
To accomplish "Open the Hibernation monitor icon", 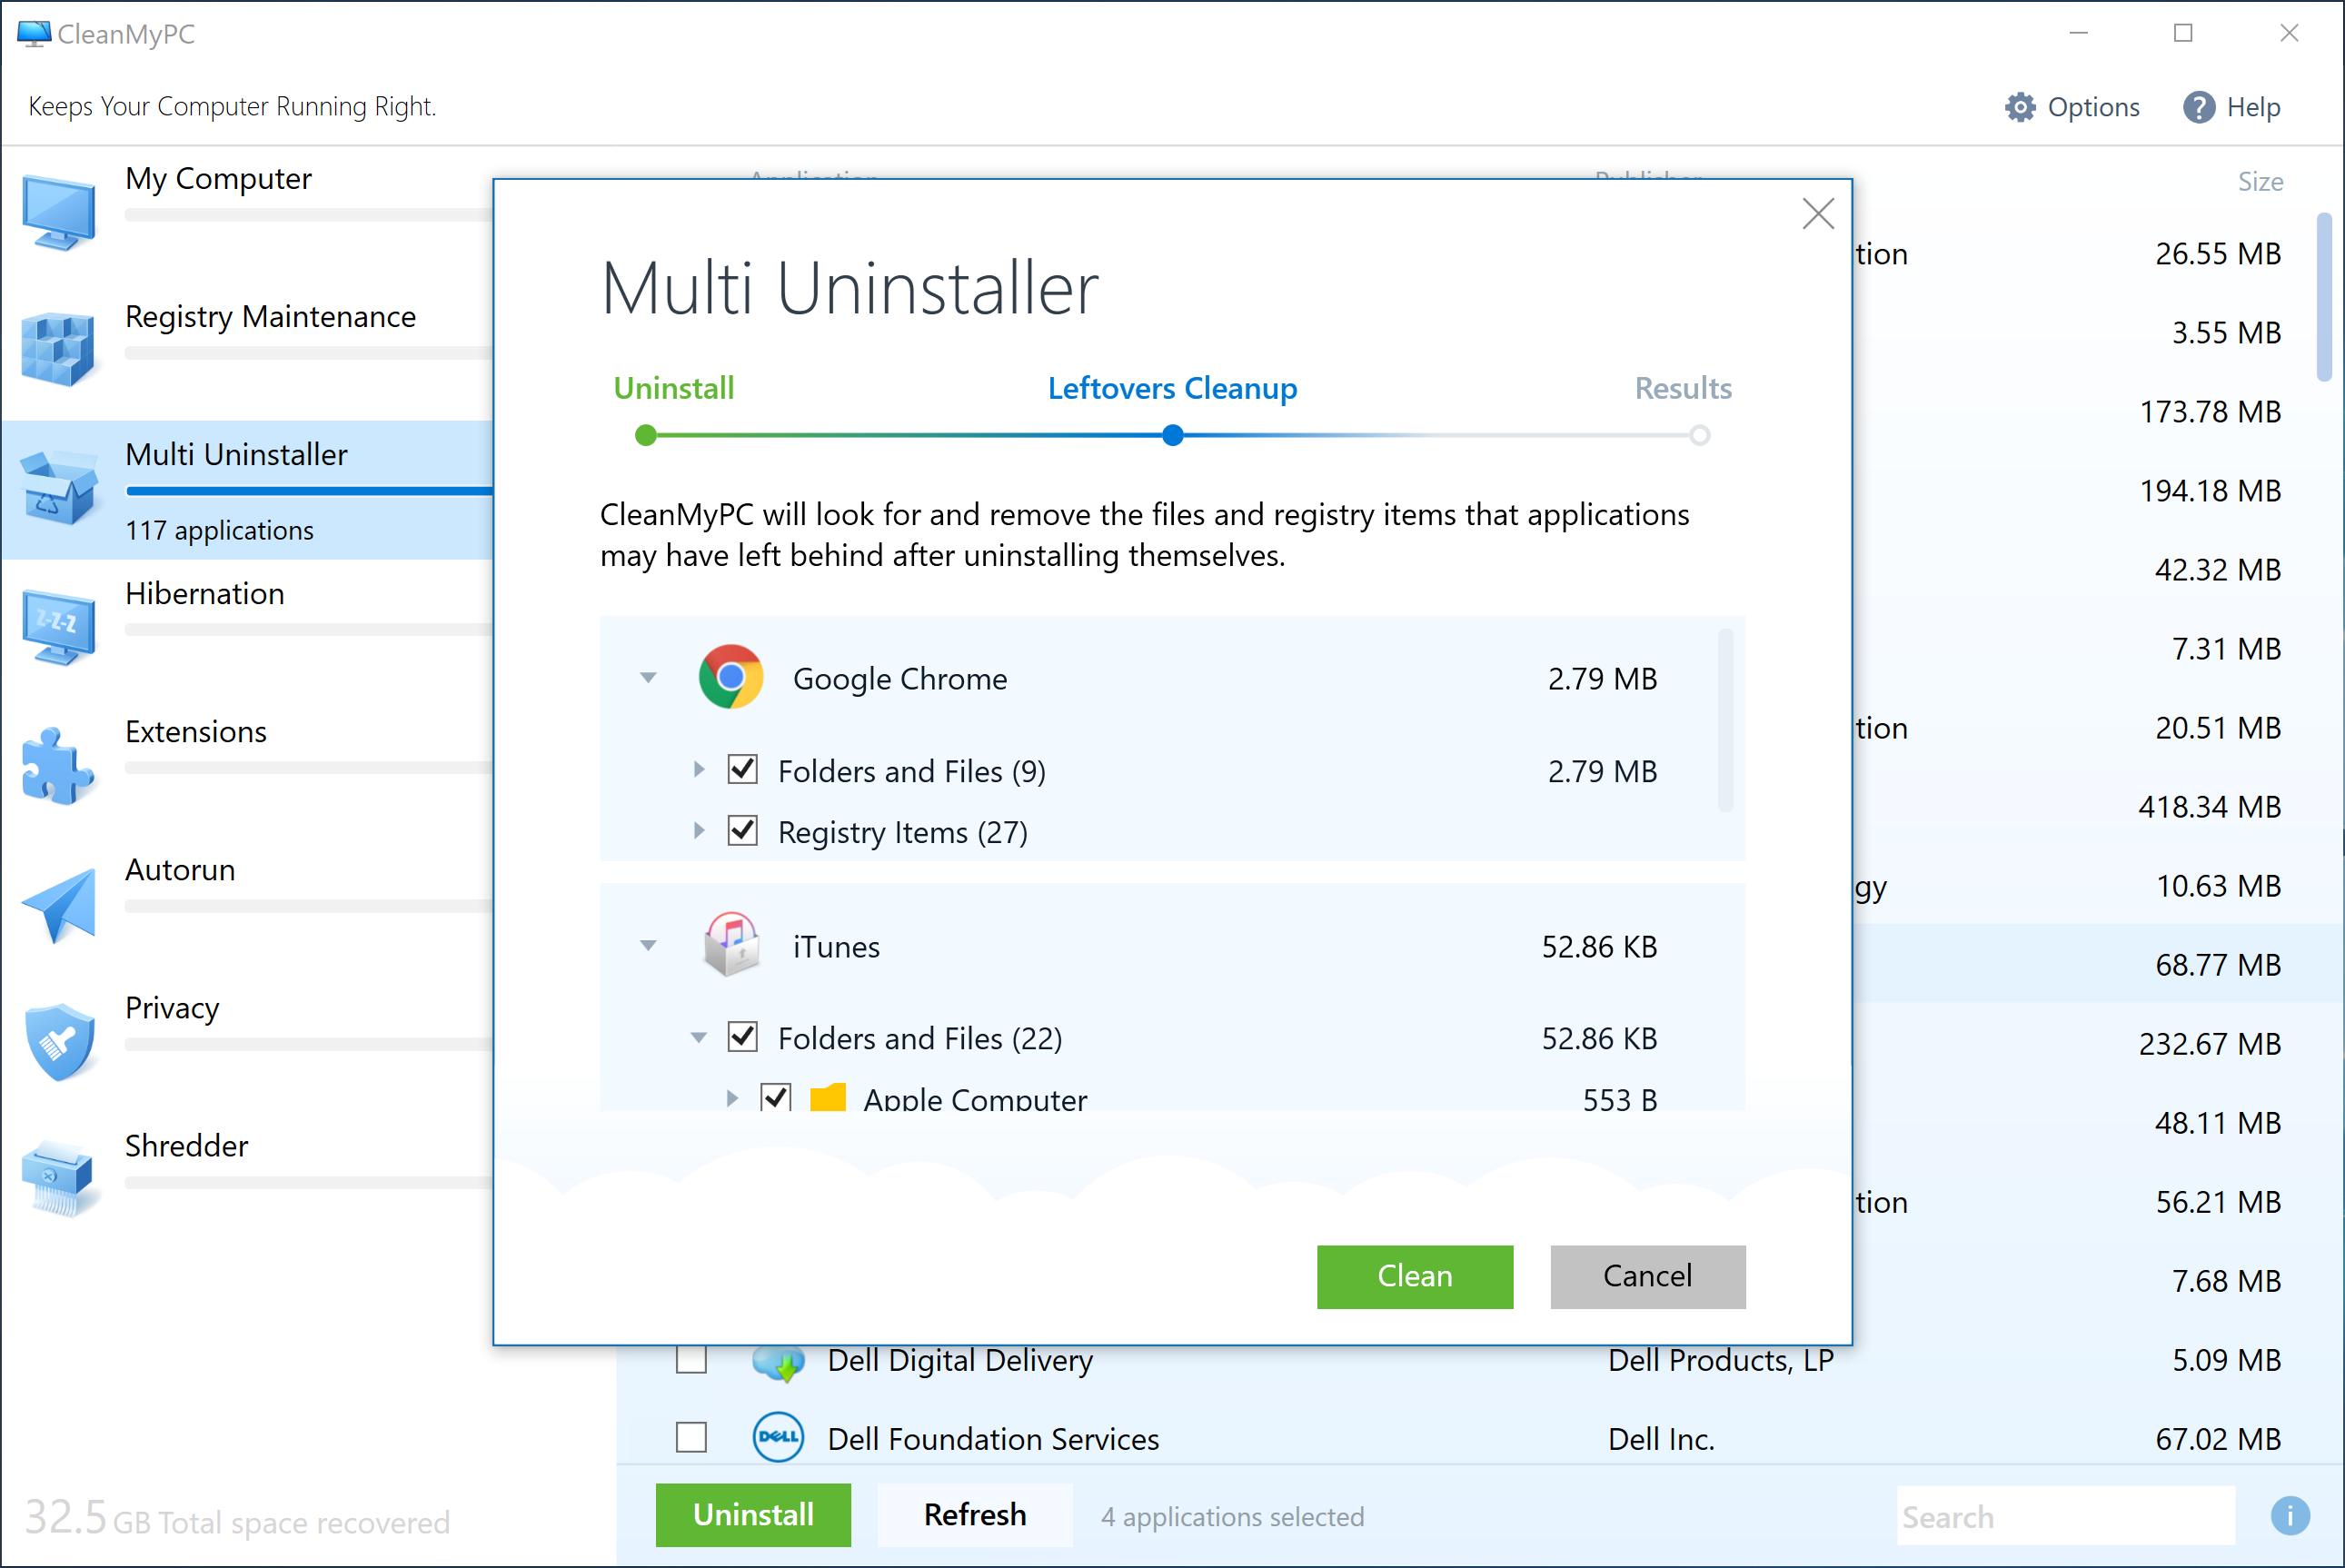I will click(x=59, y=627).
